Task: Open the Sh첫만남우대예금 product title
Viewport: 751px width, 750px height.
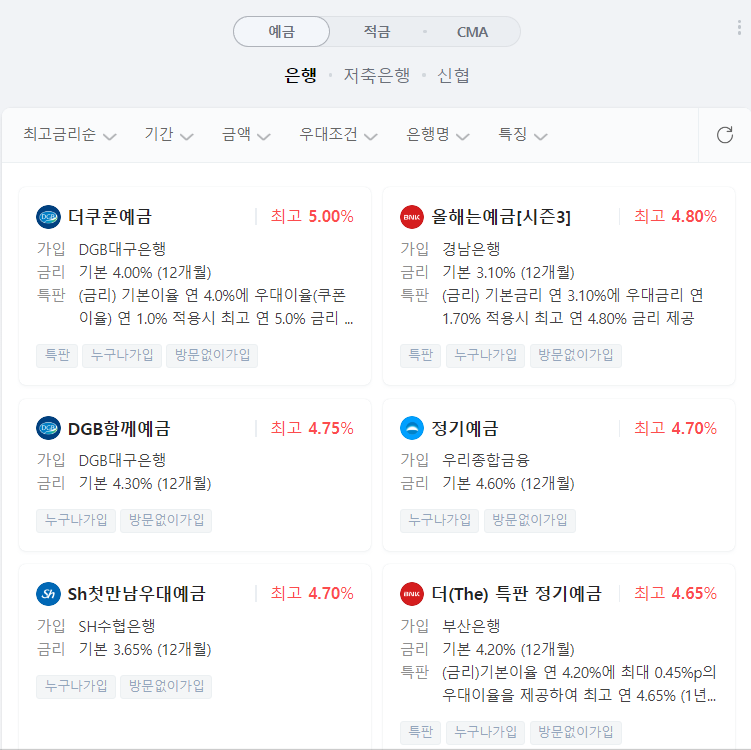Action: coord(137,594)
